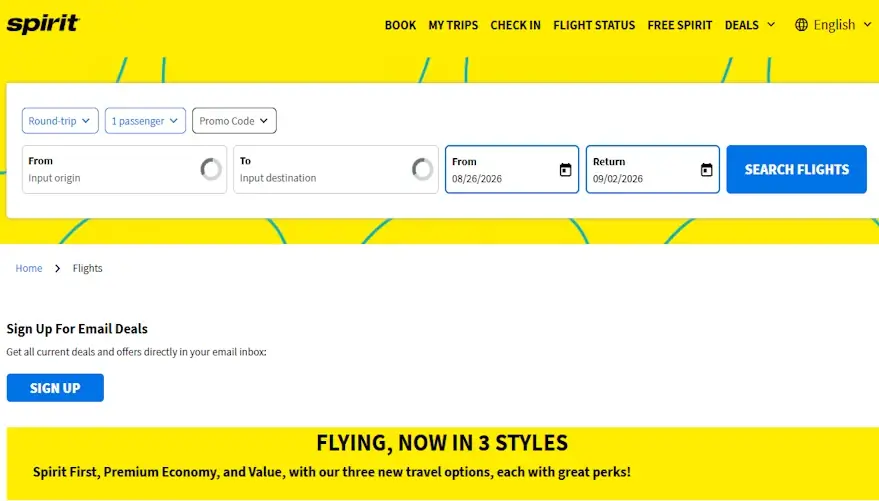
Task: Select CHECK IN from the top menu
Action: pyautogui.click(x=516, y=25)
